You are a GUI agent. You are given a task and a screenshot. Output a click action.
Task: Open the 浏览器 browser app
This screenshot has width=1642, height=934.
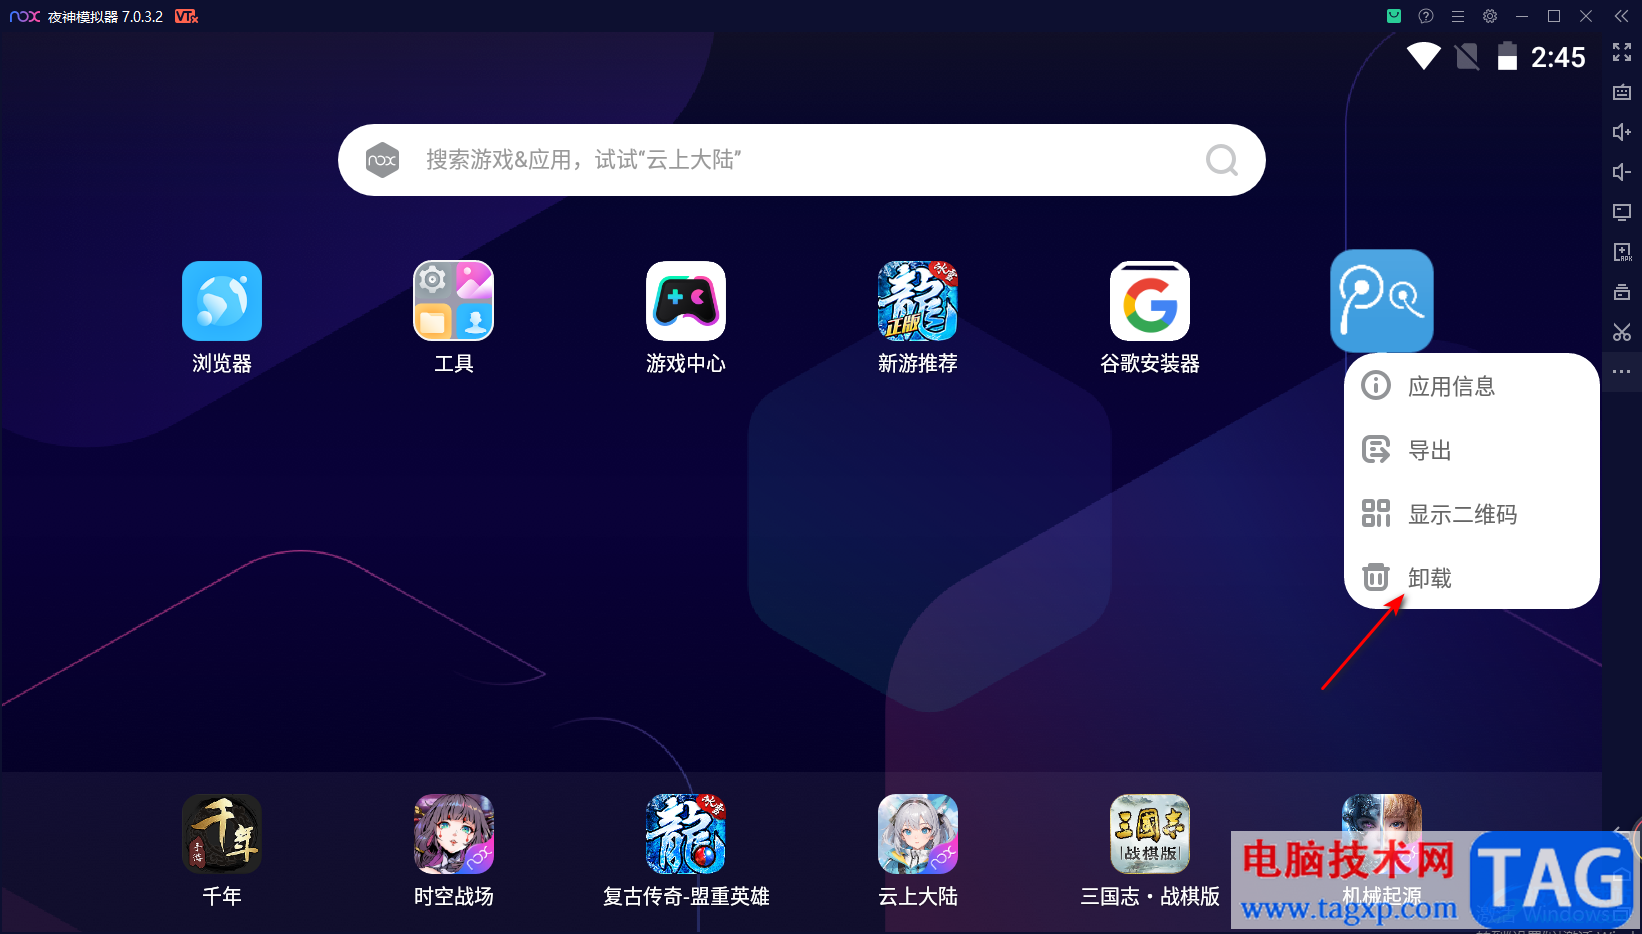pyautogui.click(x=222, y=301)
